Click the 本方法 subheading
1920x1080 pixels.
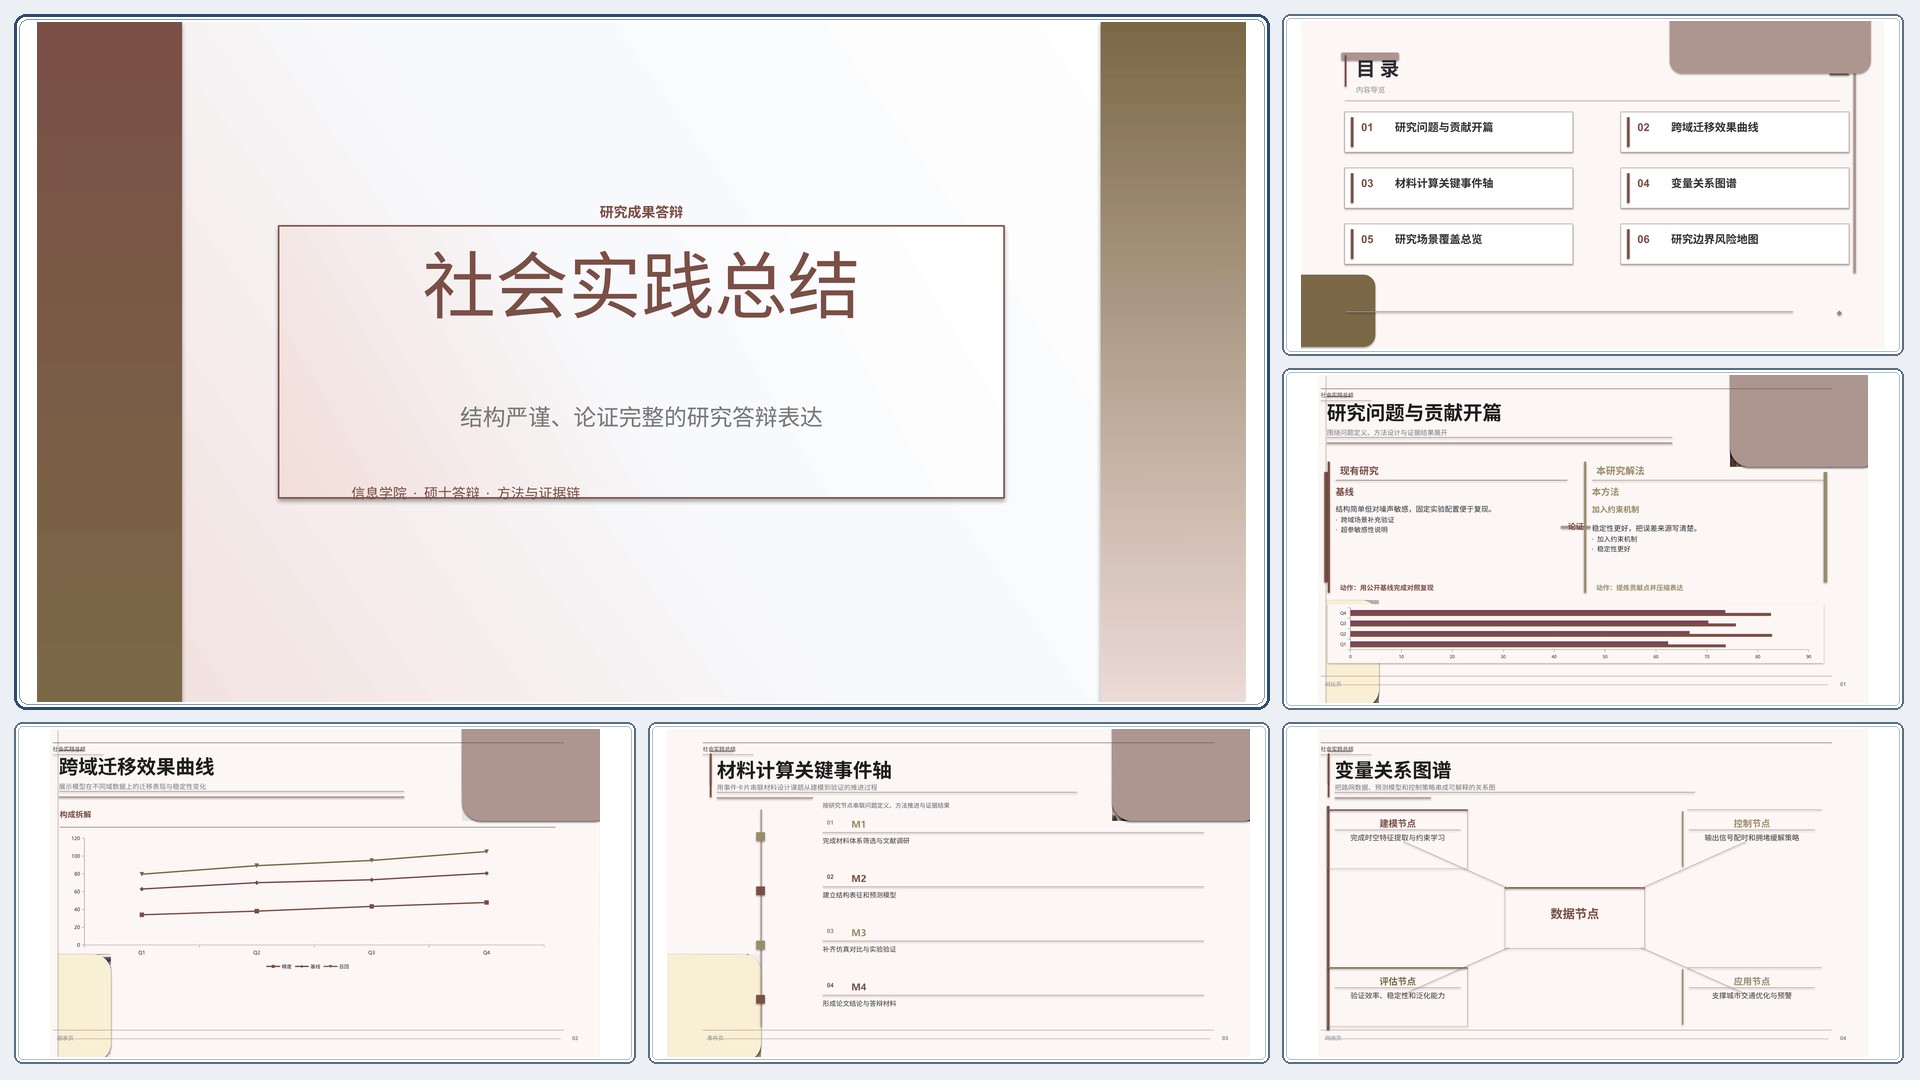coord(1605,492)
